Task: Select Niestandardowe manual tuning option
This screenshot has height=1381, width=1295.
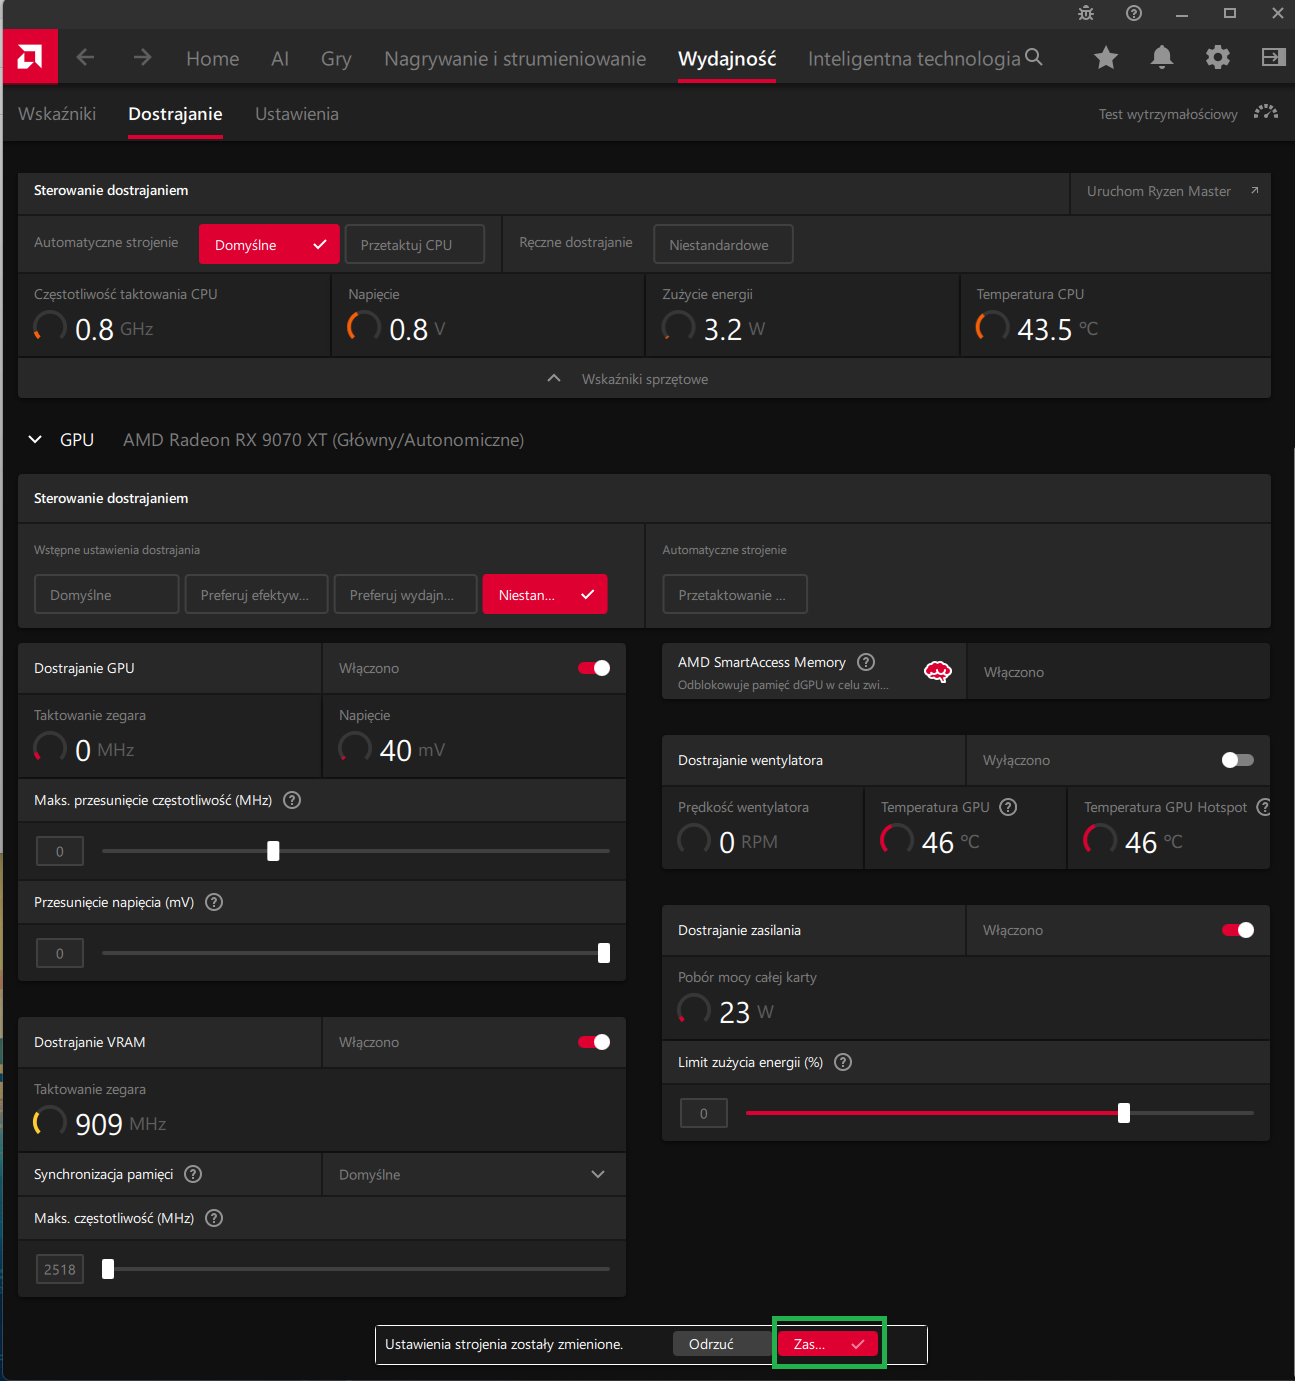Action: tap(723, 244)
